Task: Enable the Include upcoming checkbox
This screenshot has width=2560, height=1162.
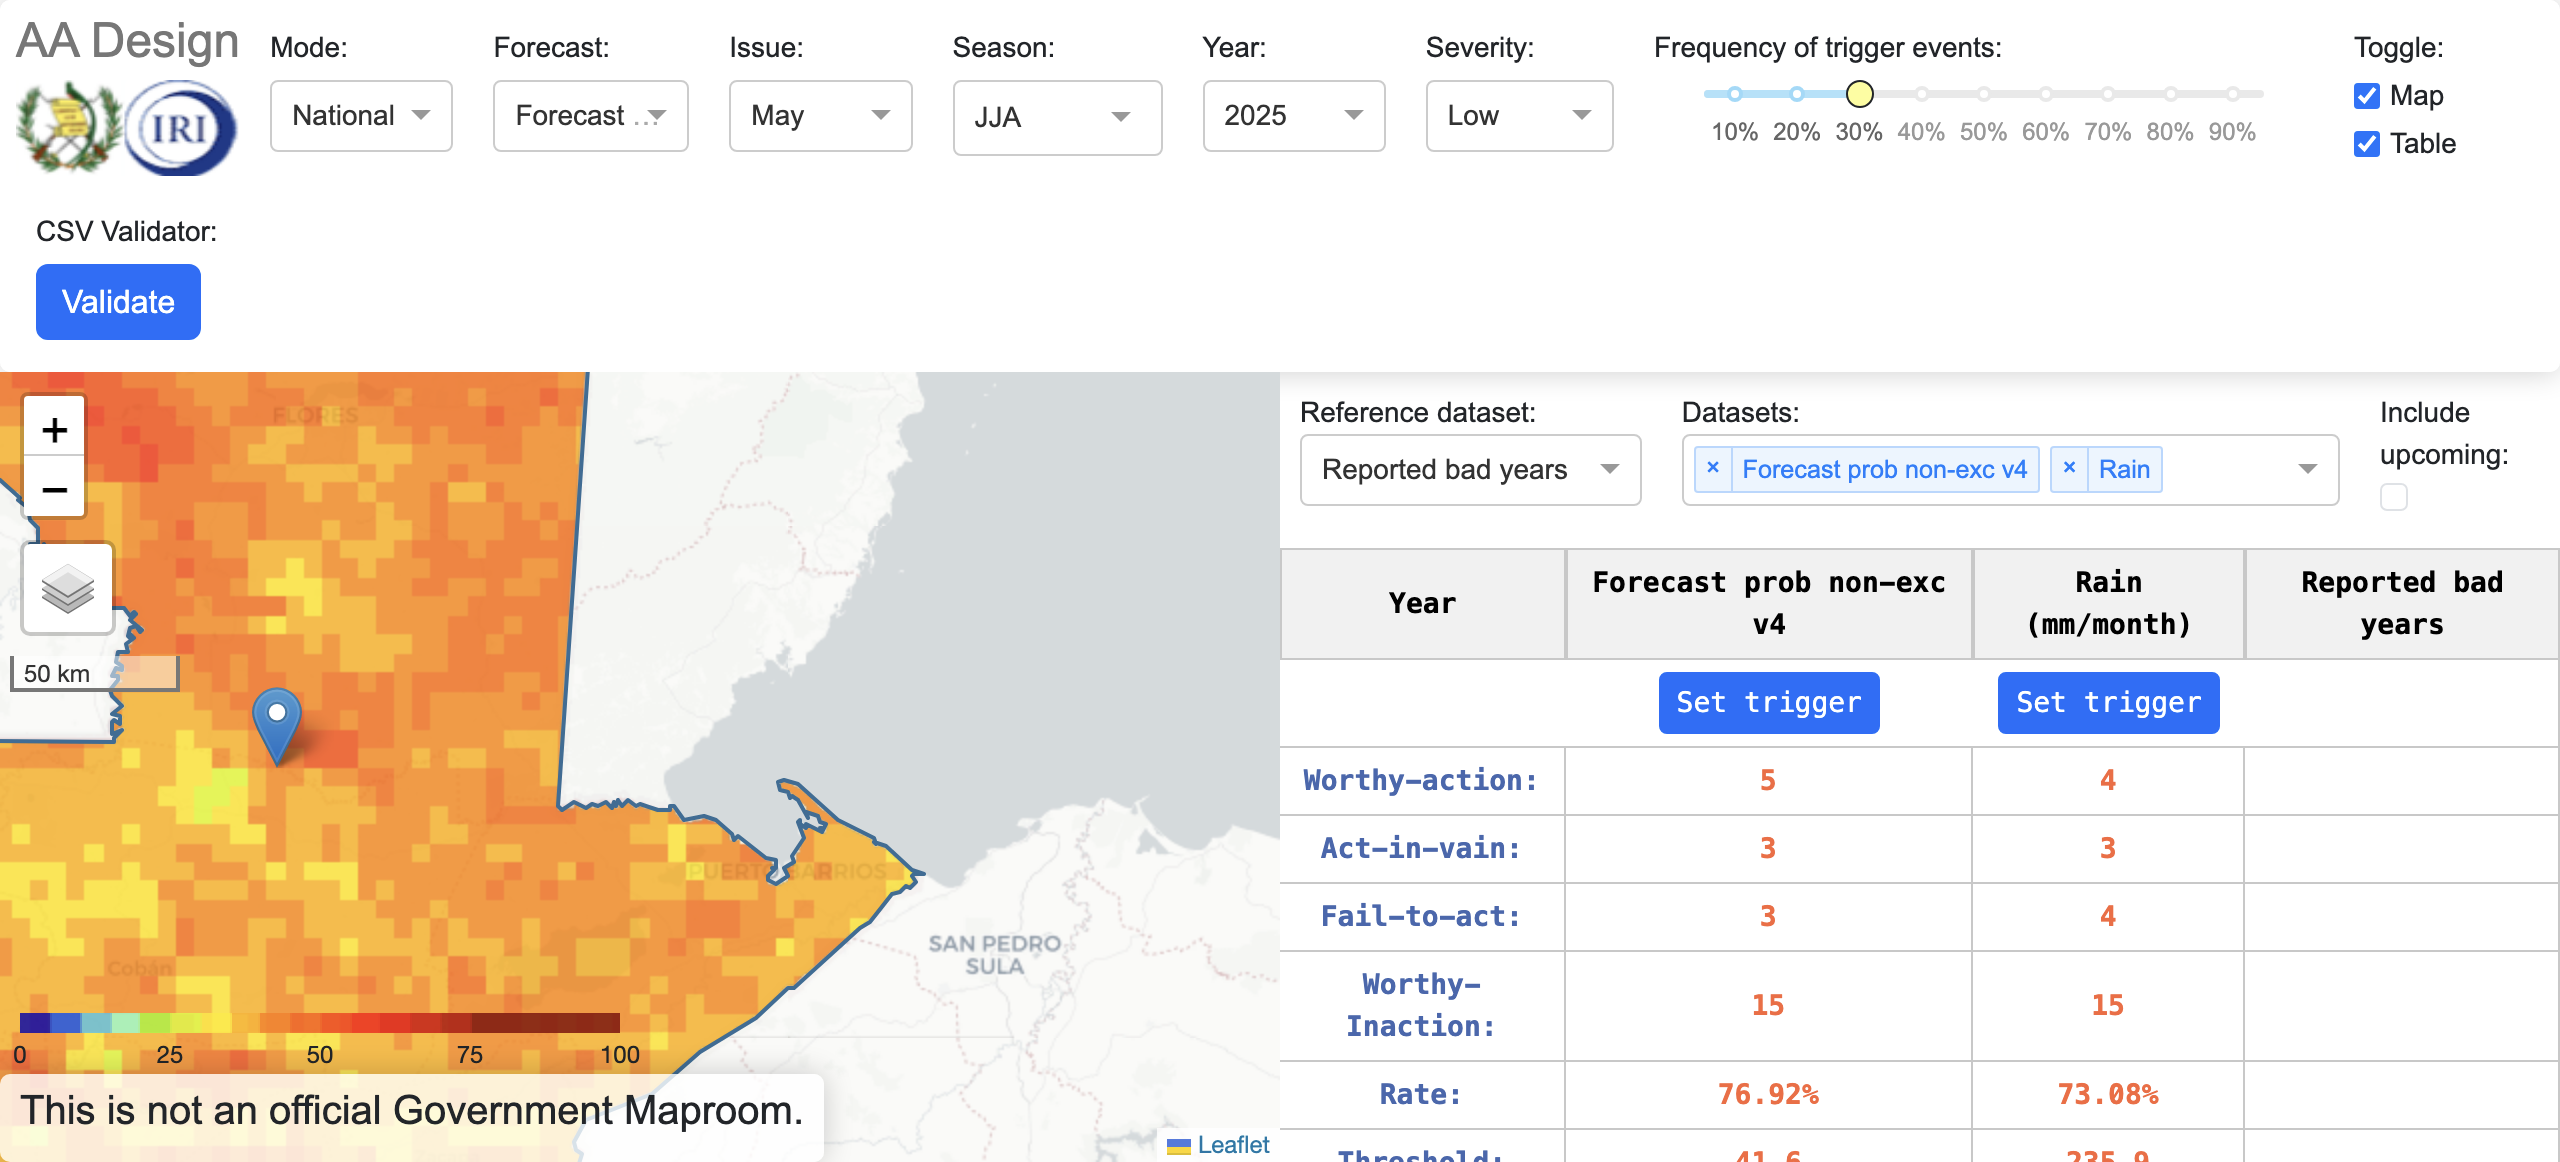Action: click(x=2394, y=497)
